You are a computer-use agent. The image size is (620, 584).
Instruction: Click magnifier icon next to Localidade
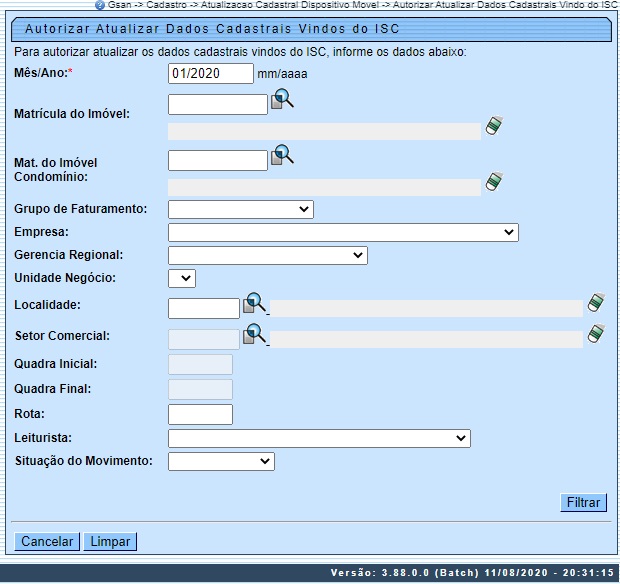(x=255, y=303)
